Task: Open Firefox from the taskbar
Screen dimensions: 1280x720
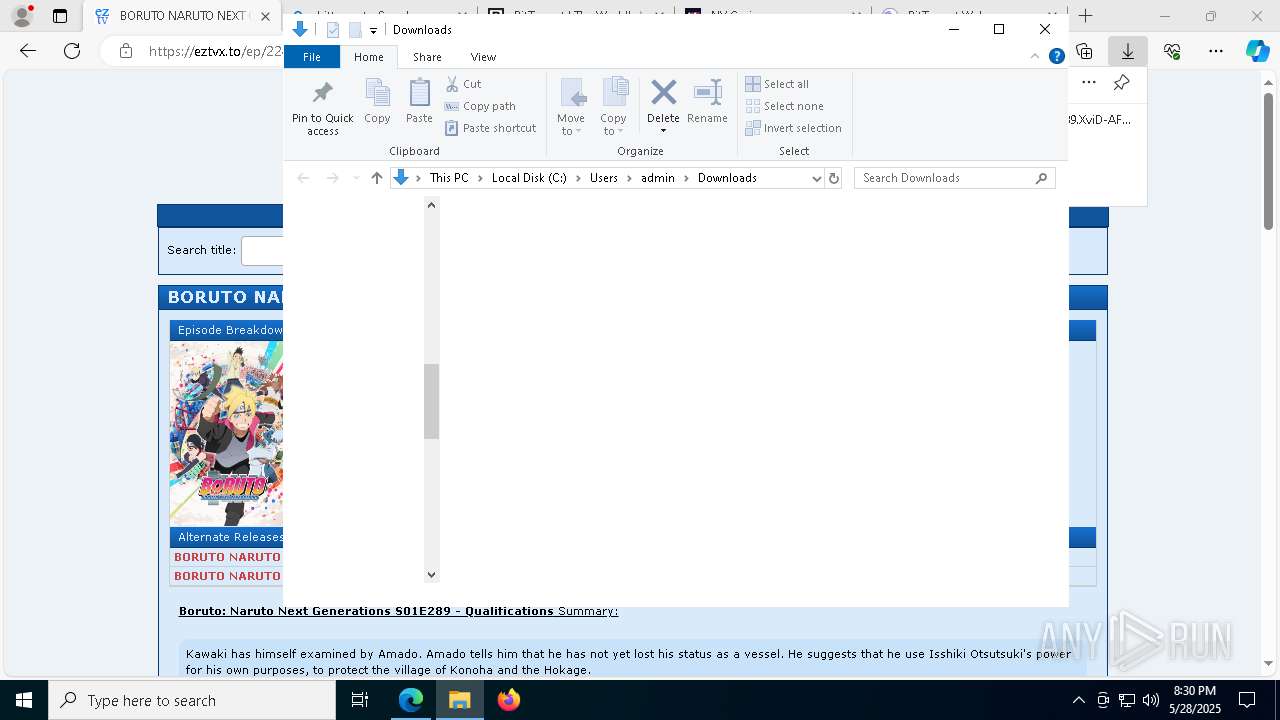Action: tap(509, 700)
